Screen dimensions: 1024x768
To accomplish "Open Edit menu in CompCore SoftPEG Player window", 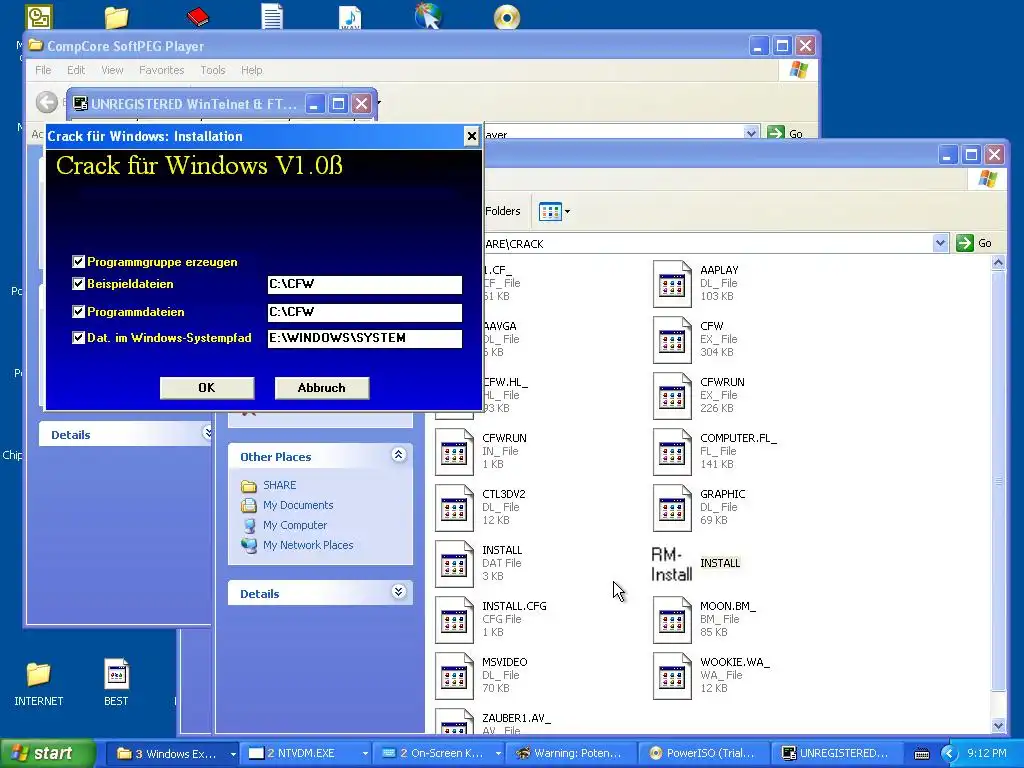I will coord(76,70).
